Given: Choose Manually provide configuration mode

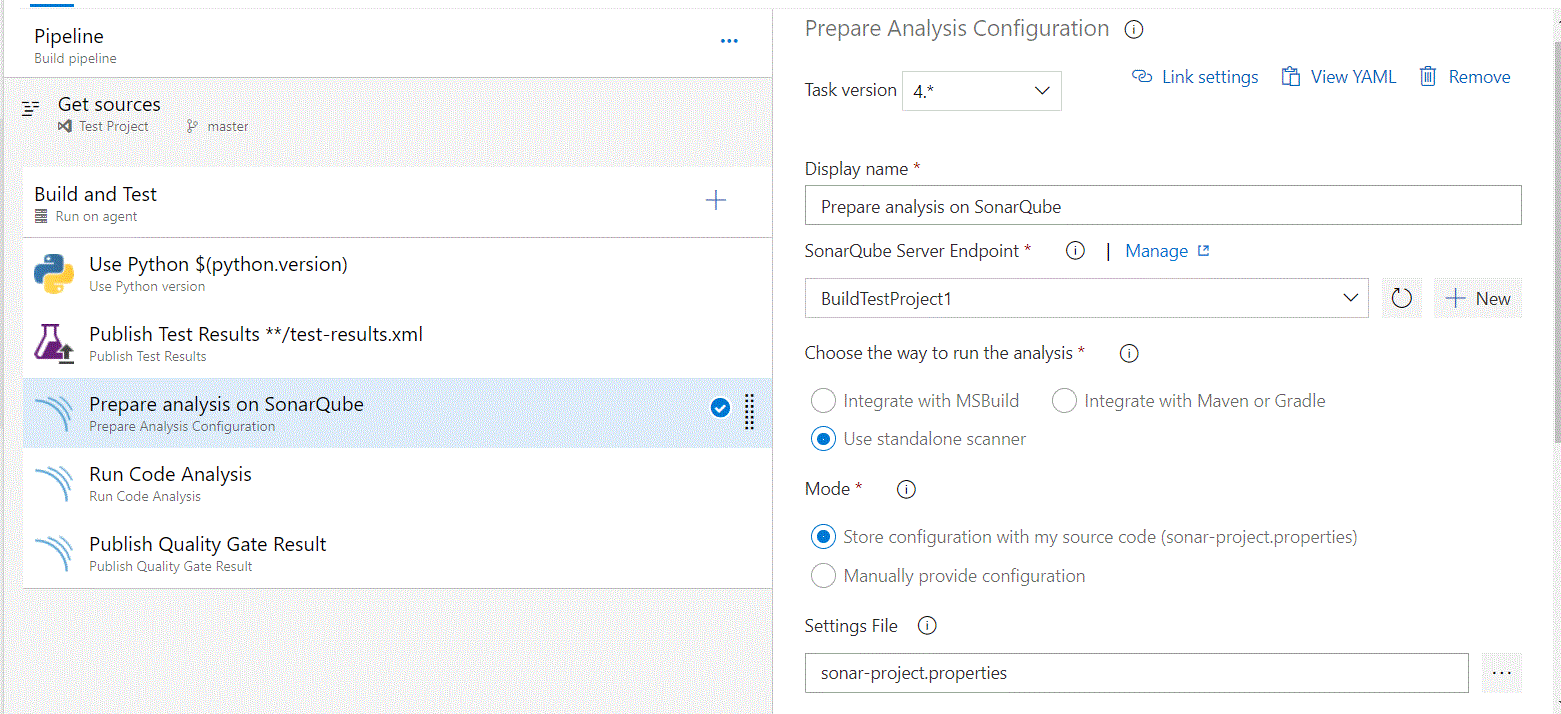Looking at the screenshot, I should [x=823, y=576].
